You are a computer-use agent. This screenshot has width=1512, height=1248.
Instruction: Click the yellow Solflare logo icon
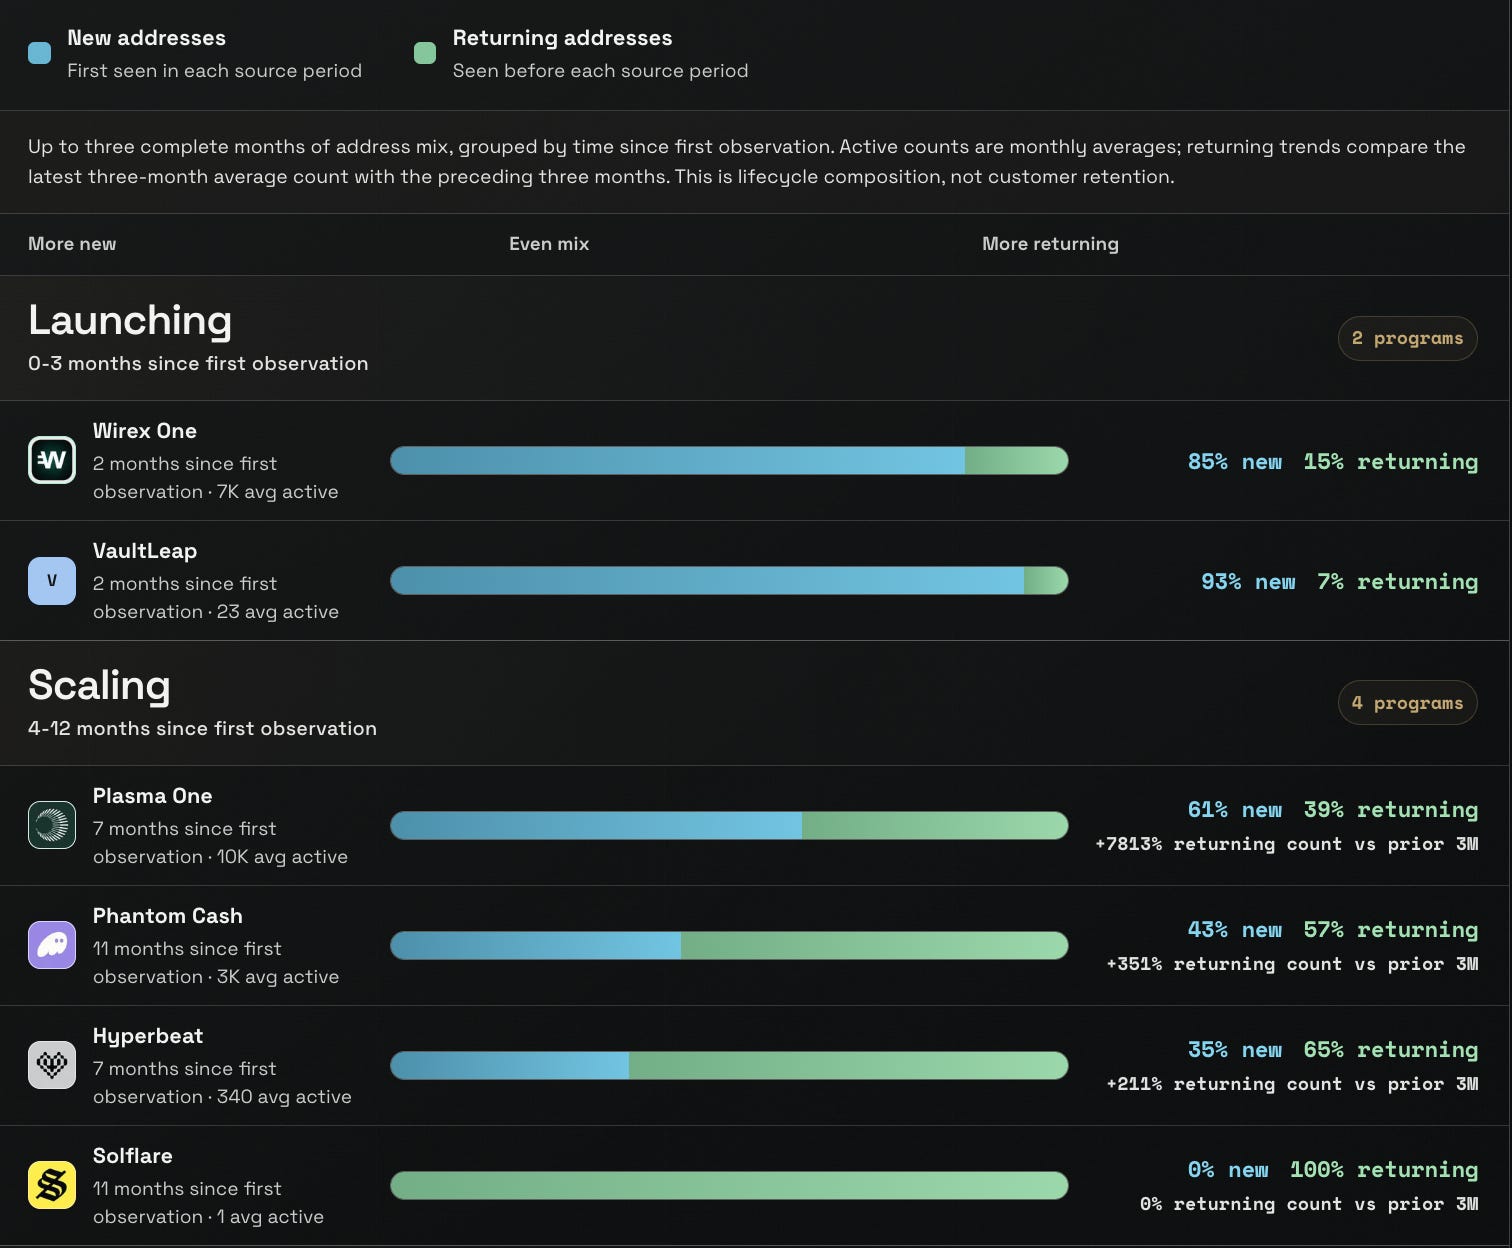pyautogui.click(x=52, y=1185)
